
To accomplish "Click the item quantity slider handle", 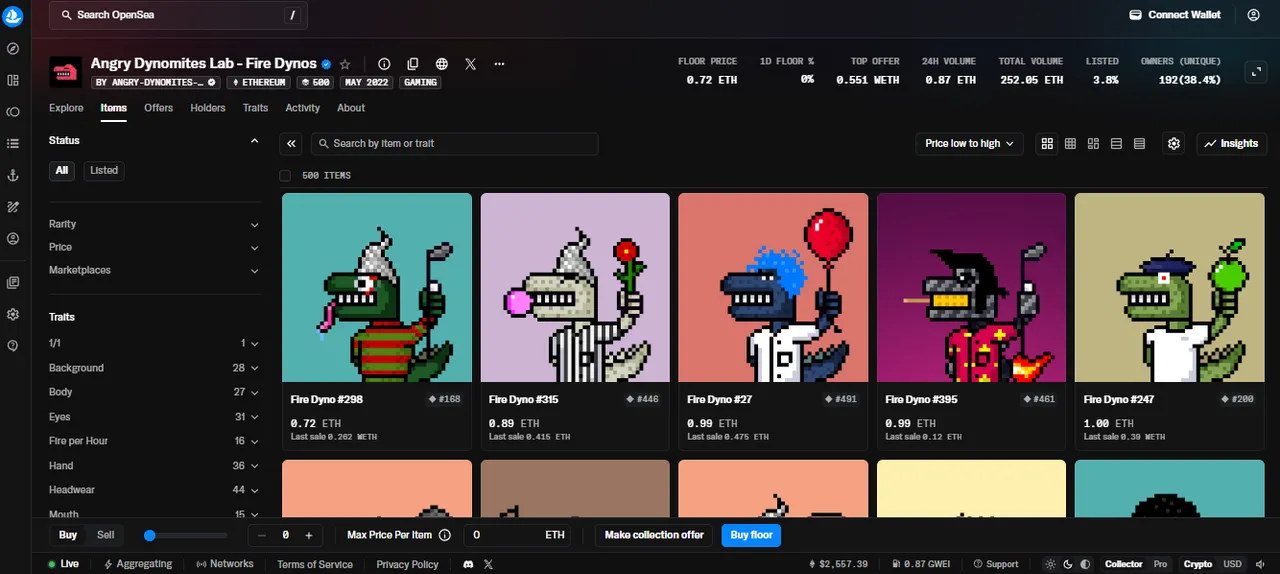I will pos(150,536).
